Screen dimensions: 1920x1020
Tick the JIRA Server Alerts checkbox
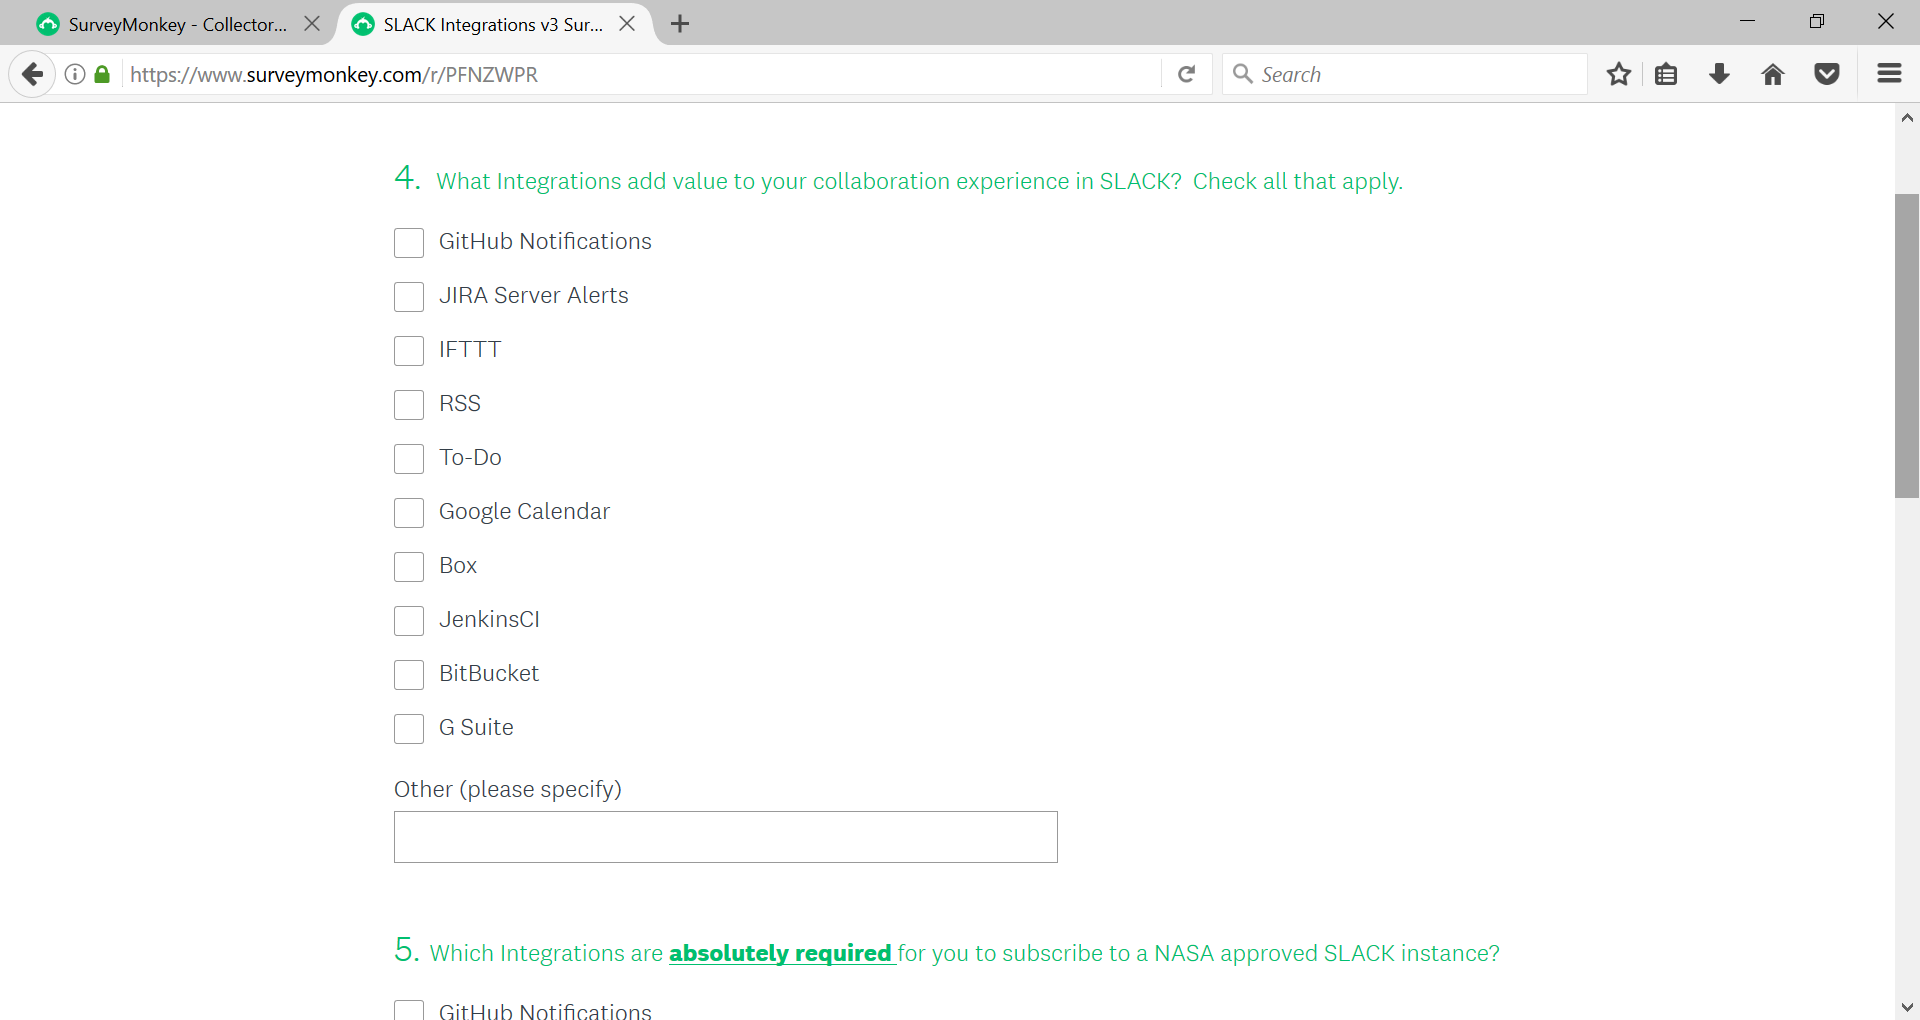(409, 297)
